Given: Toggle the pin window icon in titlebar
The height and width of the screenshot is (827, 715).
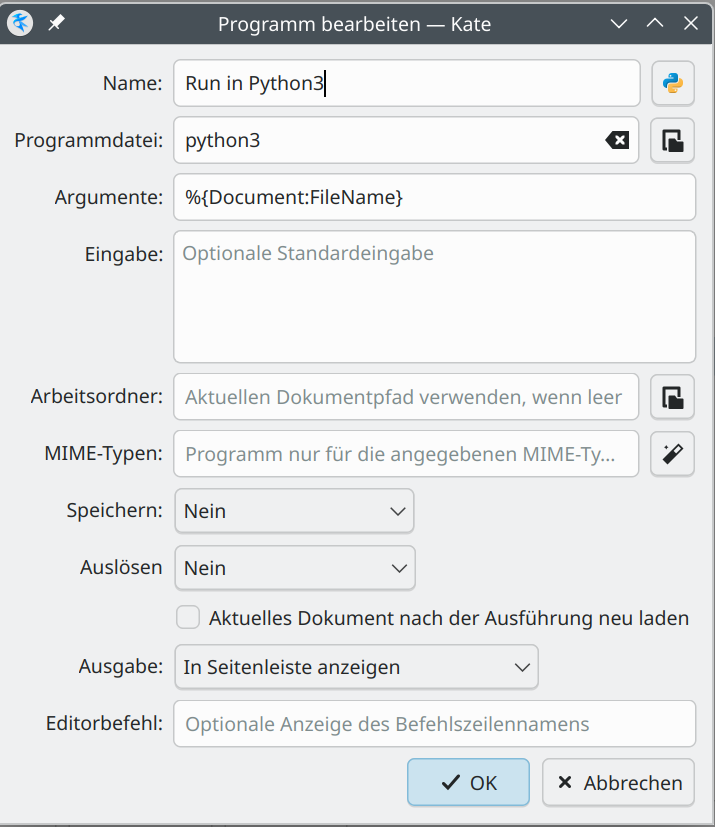Looking at the screenshot, I should pyautogui.click(x=56, y=23).
